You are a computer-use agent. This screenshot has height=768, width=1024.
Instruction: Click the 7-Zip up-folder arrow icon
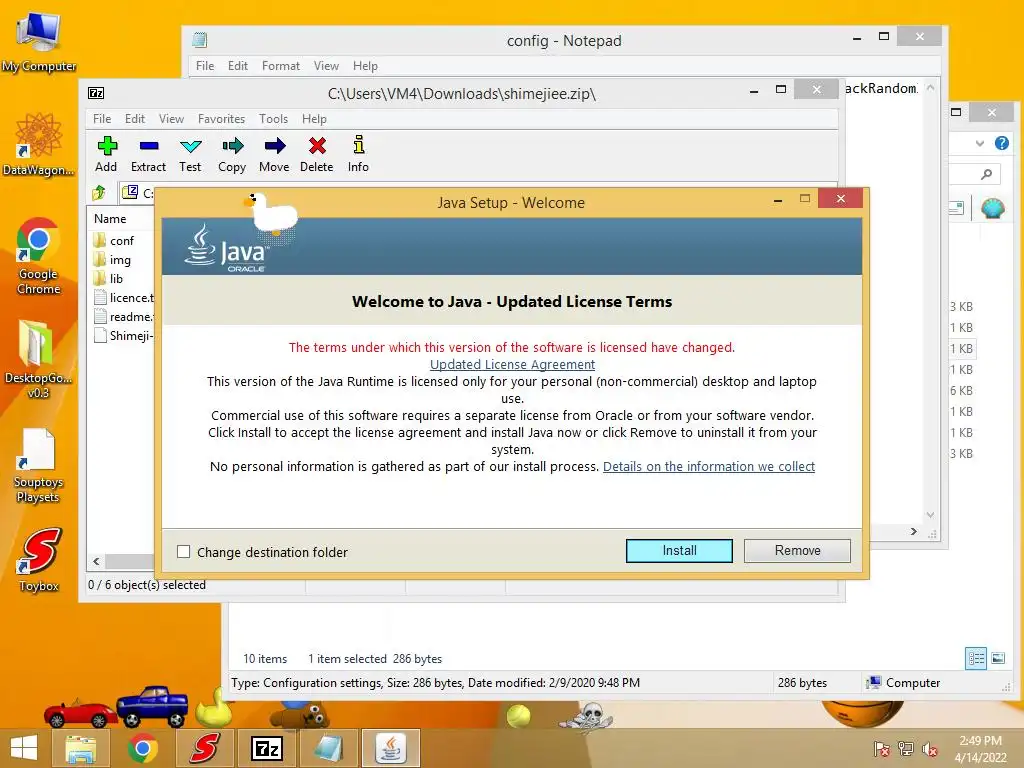click(x=99, y=193)
